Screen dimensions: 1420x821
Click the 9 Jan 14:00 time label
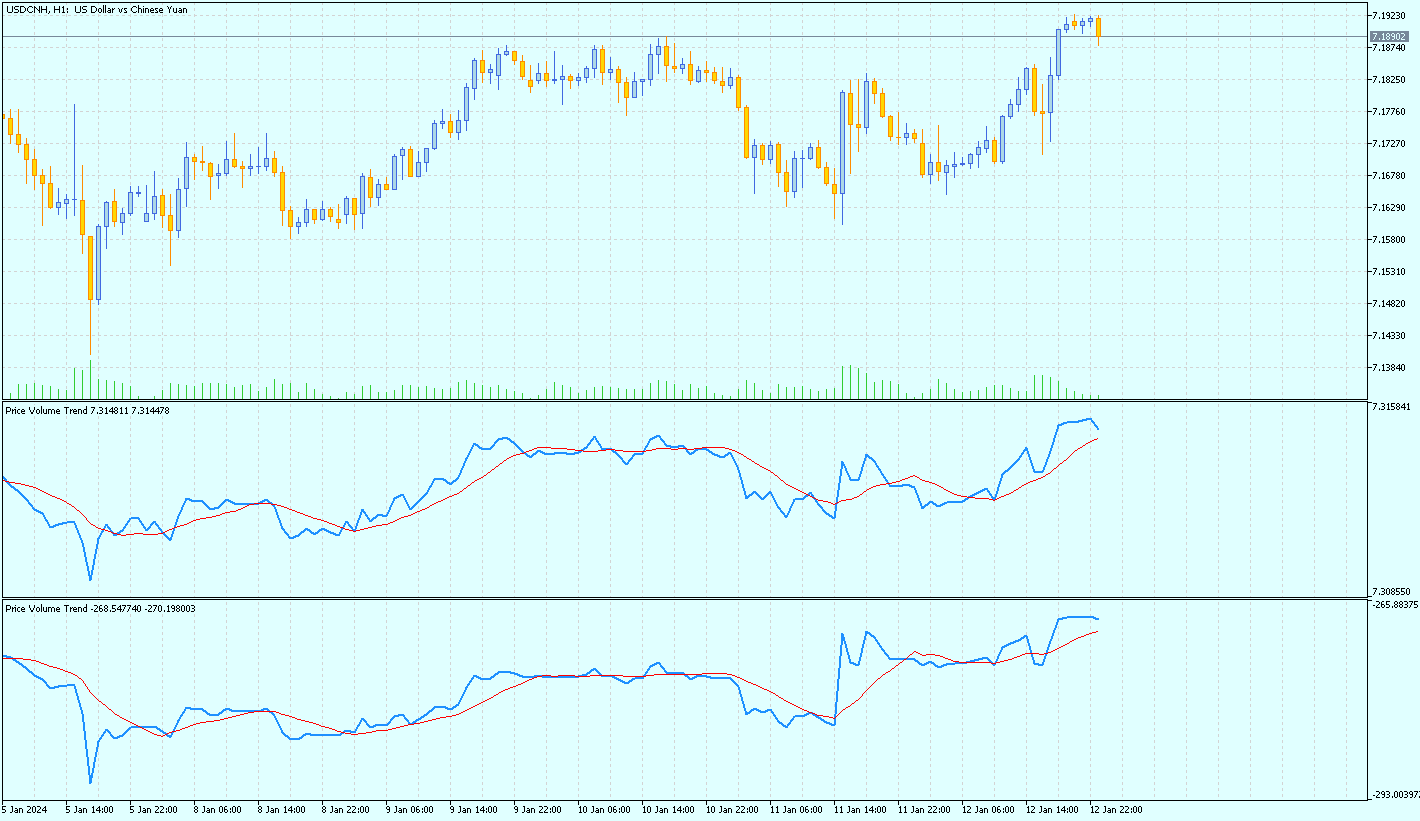click(474, 809)
